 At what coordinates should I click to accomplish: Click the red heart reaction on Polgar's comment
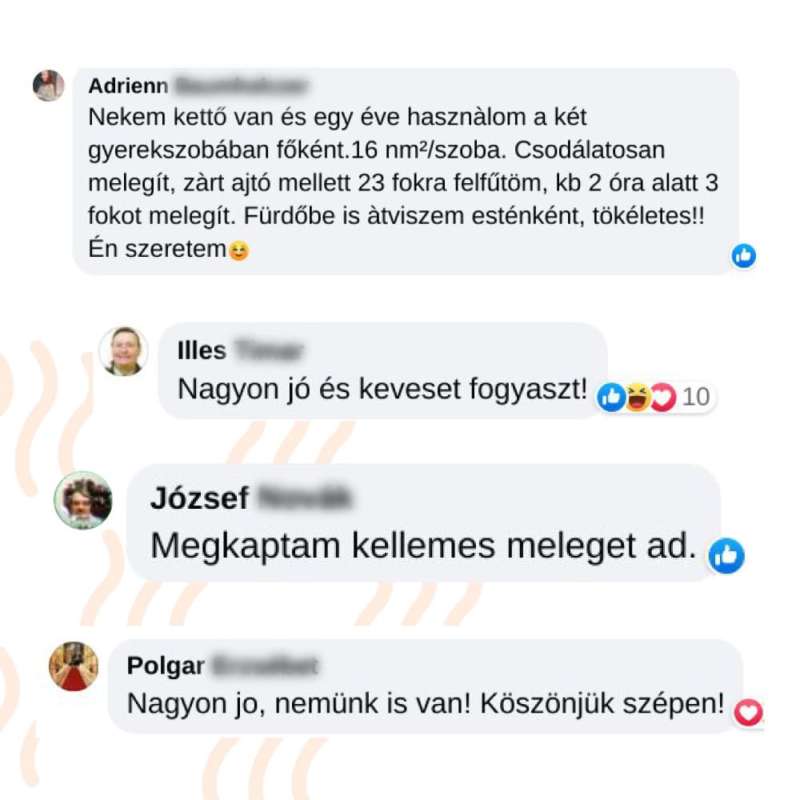[748, 713]
